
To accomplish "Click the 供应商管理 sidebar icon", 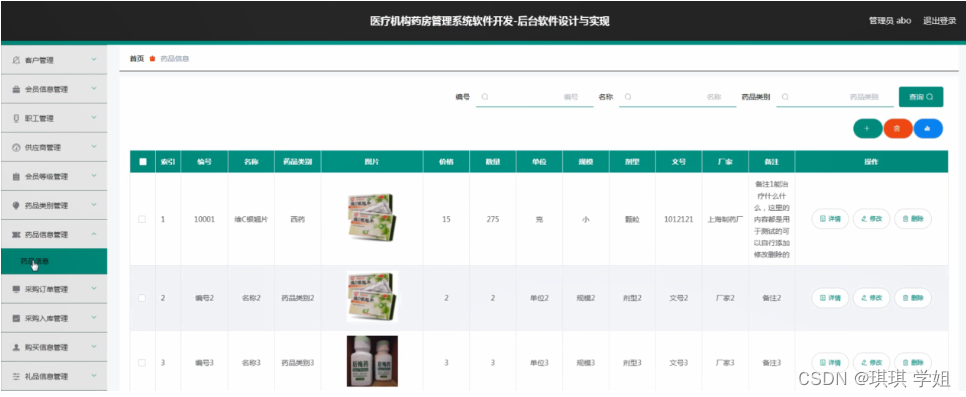I will click(16, 147).
